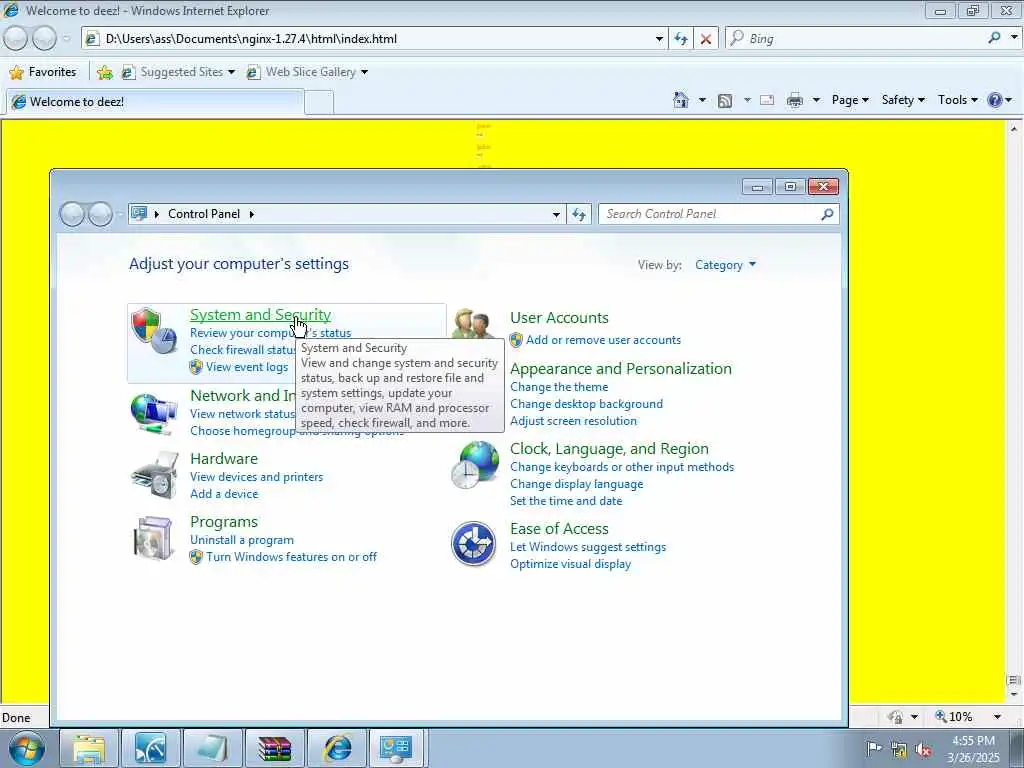Screen dimensions: 1024x768
Task: Click Internet Explorer forward button
Action: 44,39
